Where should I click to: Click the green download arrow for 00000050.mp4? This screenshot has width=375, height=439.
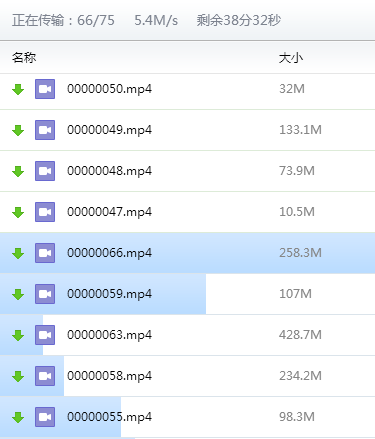point(18,89)
